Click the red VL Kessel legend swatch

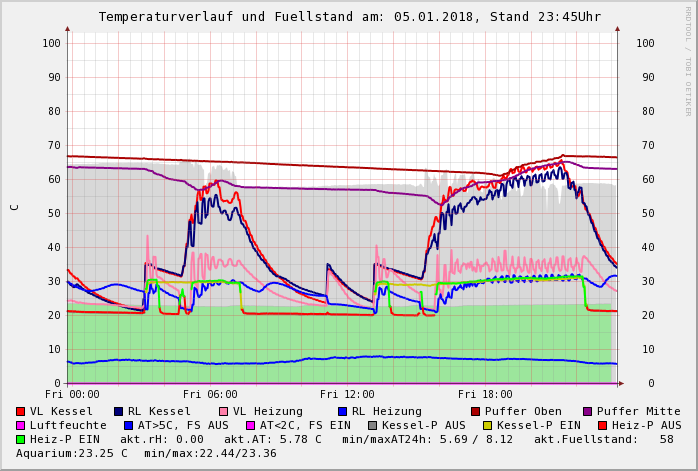21,411
